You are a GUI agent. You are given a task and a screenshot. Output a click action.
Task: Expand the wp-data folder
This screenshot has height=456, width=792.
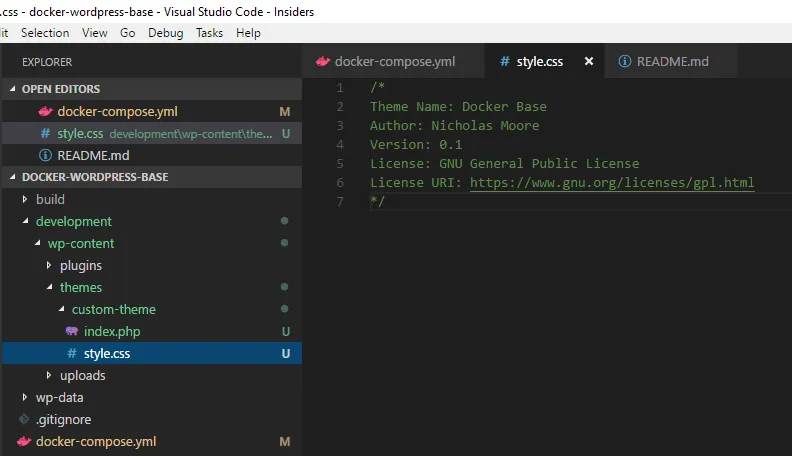click(25, 397)
